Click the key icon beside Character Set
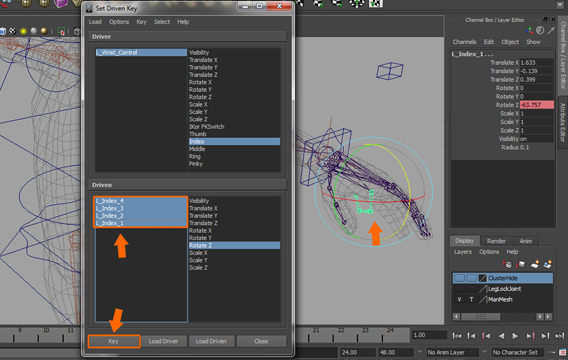 click(552, 352)
